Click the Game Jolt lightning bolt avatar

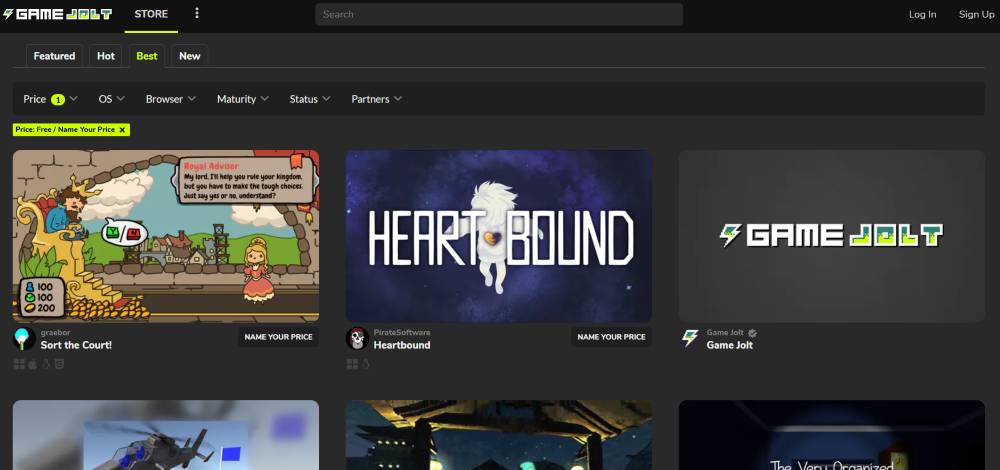pyautogui.click(x=690, y=339)
